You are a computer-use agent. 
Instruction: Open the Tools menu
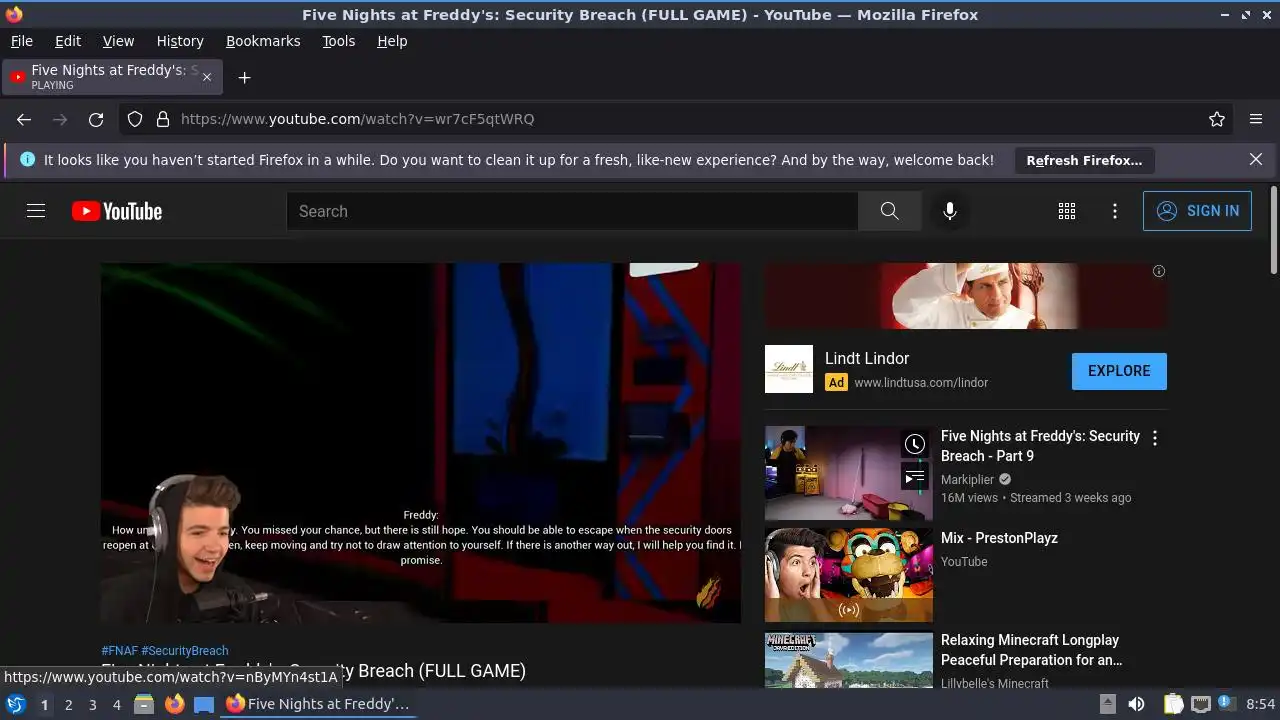click(338, 41)
